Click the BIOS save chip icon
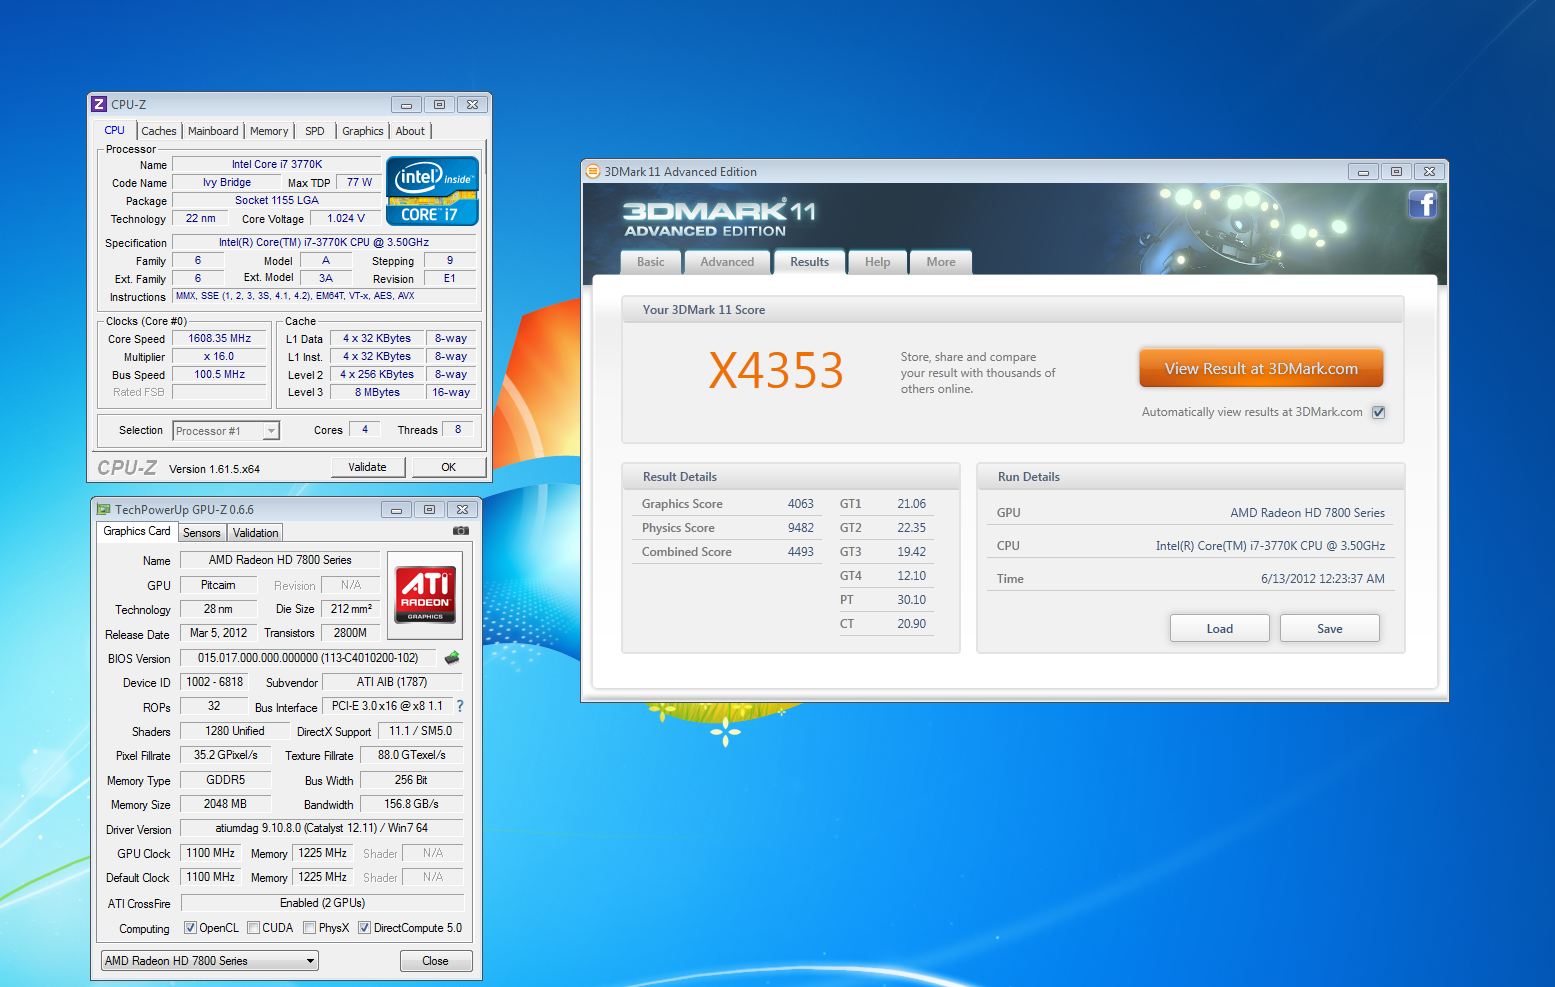Viewport: 1555px width, 987px height. pyautogui.click(x=452, y=658)
